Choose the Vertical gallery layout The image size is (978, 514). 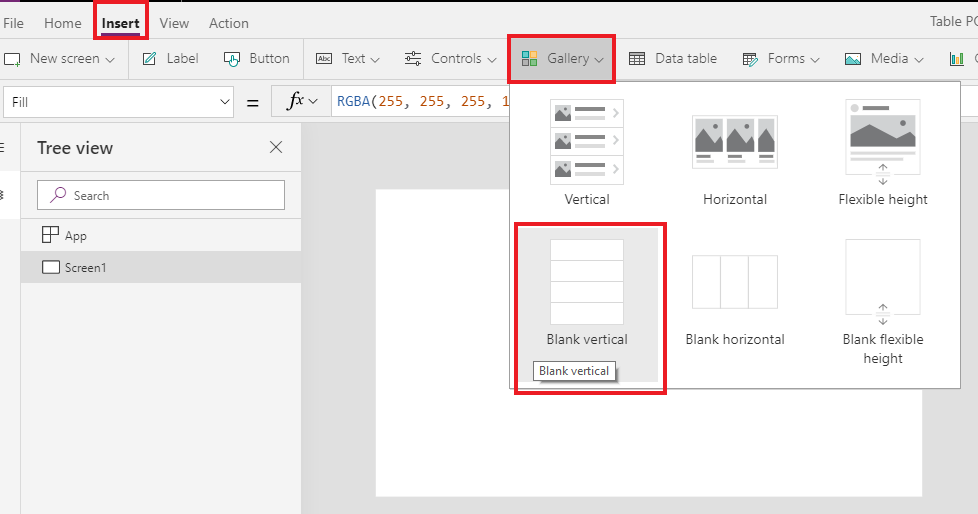587,153
